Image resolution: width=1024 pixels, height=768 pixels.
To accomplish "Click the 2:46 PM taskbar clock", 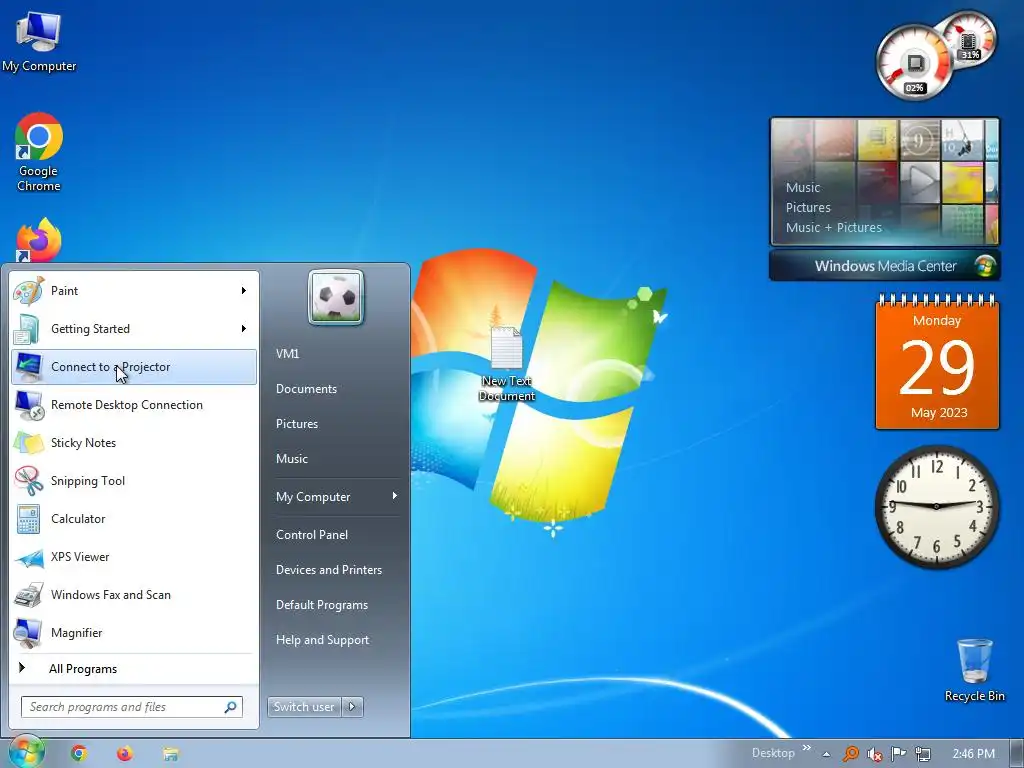I will pos(973,754).
